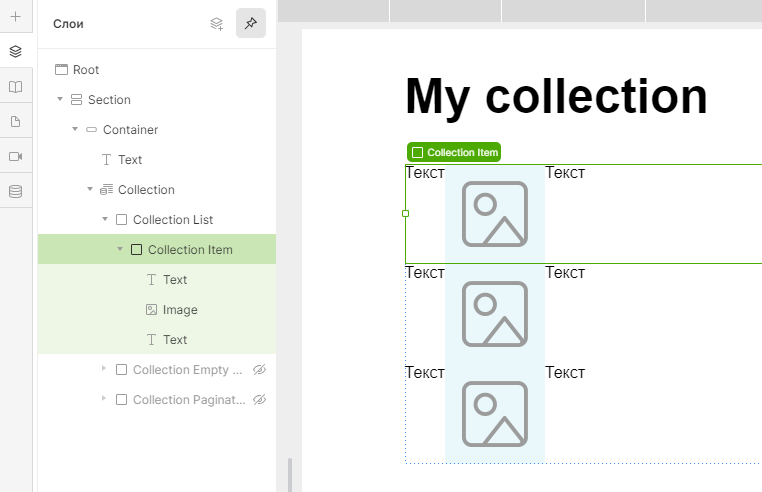Screen dimensions: 762x492
Task: Click the plus add-element icon in sidebar
Action: 16,17
